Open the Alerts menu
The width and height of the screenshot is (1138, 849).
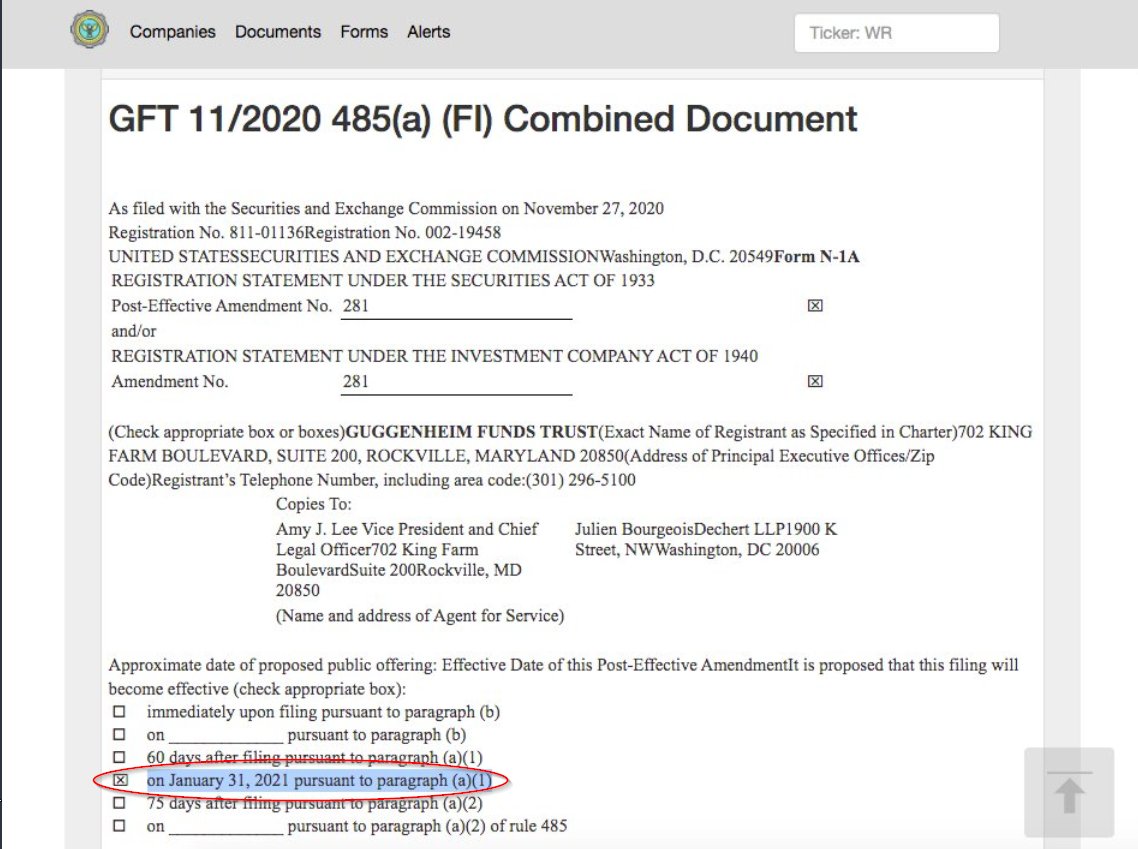point(428,32)
